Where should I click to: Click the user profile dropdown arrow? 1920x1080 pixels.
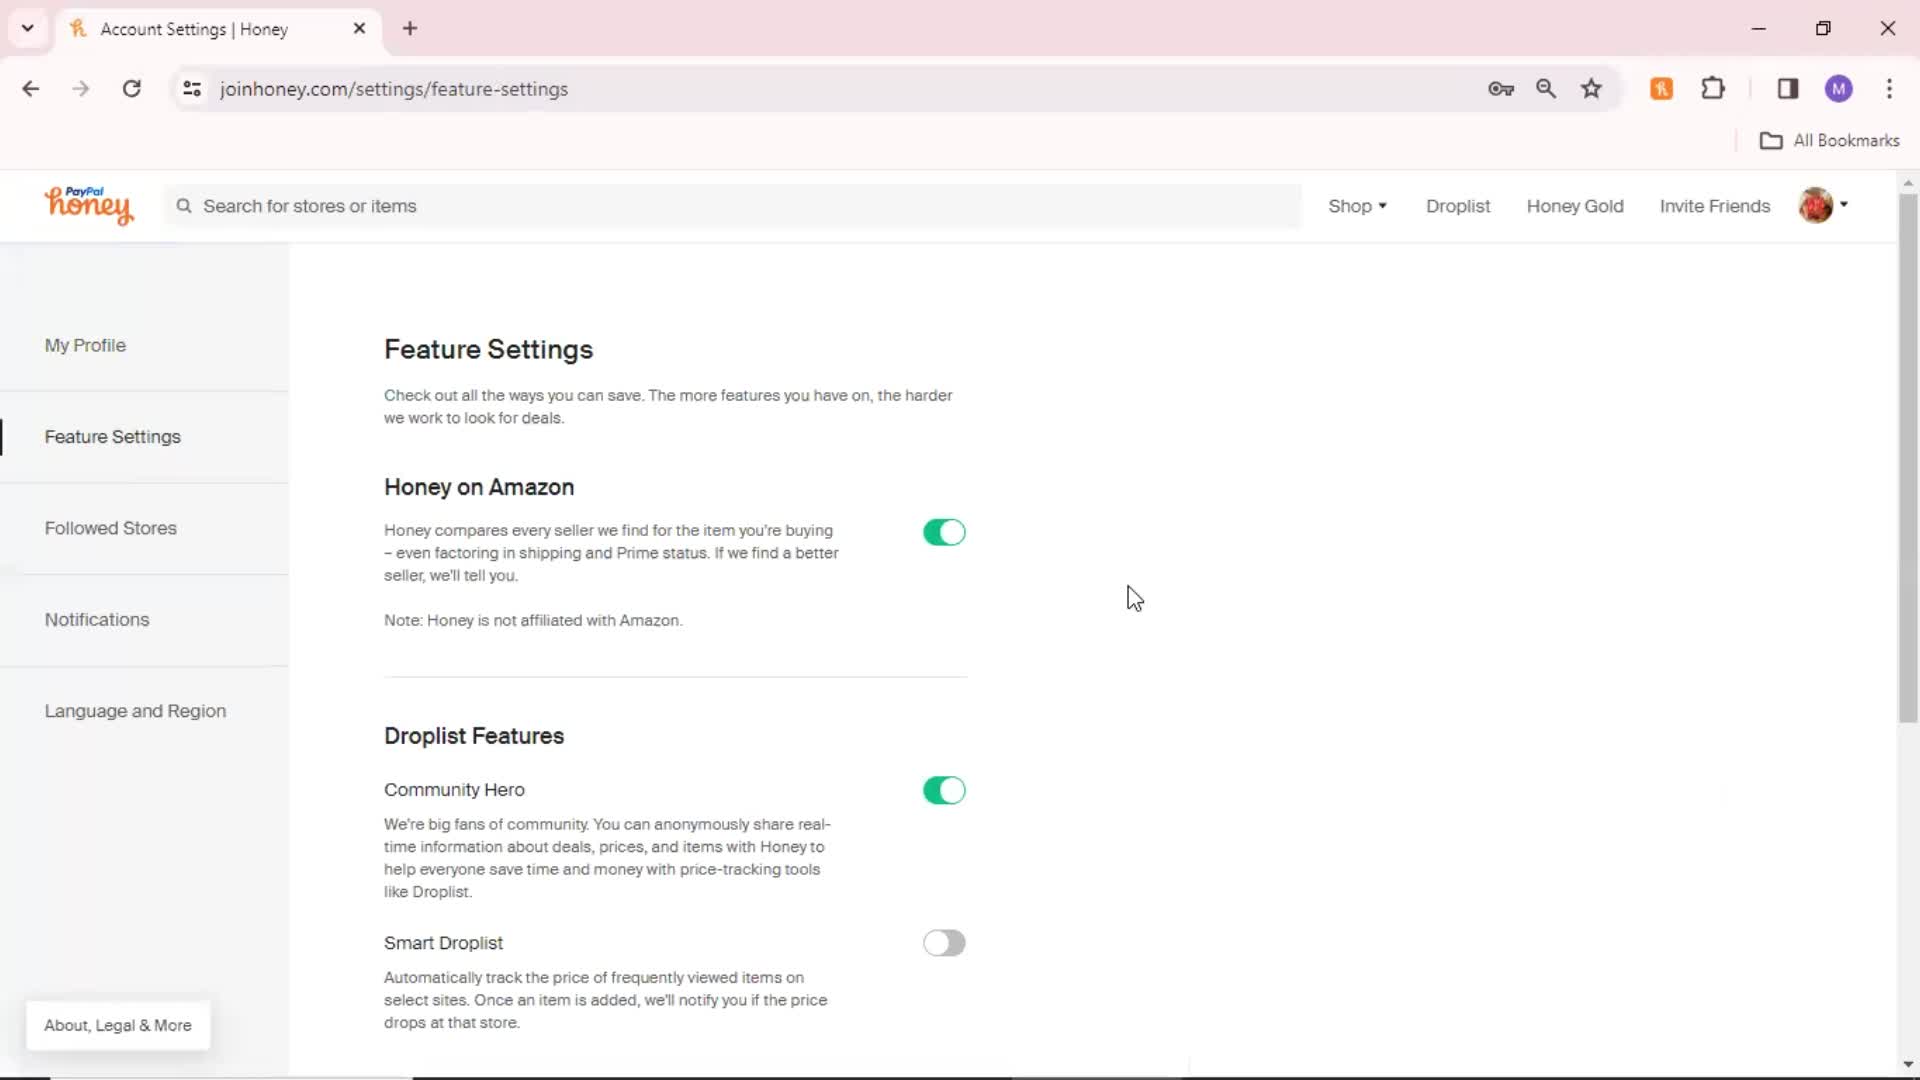pyautogui.click(x=1844, y=204)
